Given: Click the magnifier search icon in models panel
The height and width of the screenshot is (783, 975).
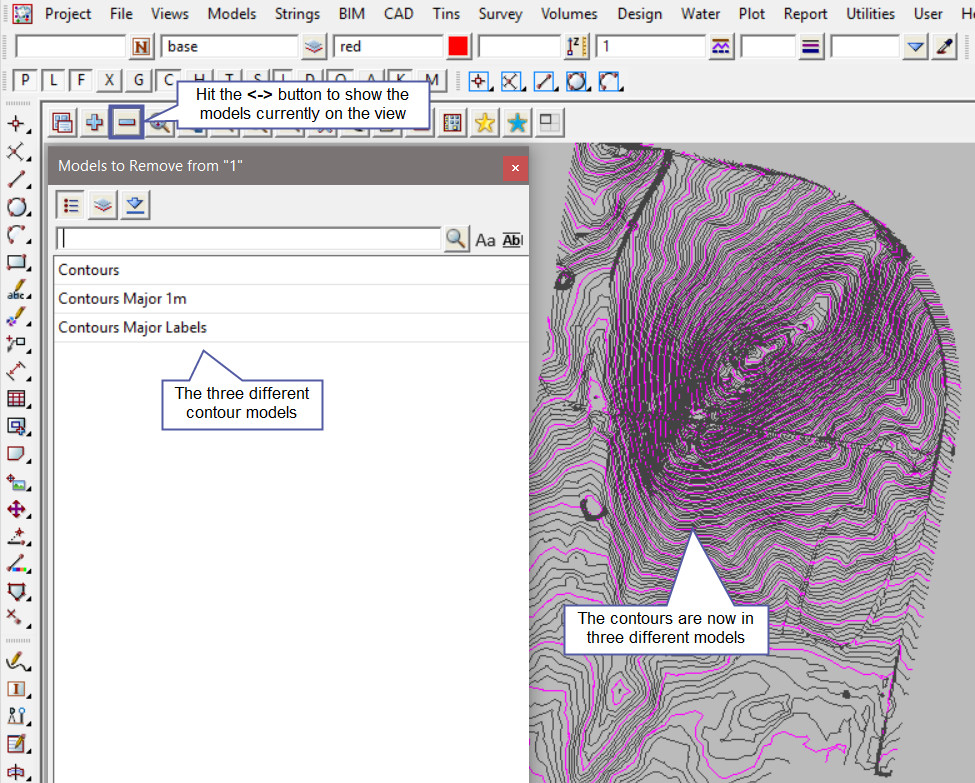Looking at the screenshot, I should click(456, 239).
